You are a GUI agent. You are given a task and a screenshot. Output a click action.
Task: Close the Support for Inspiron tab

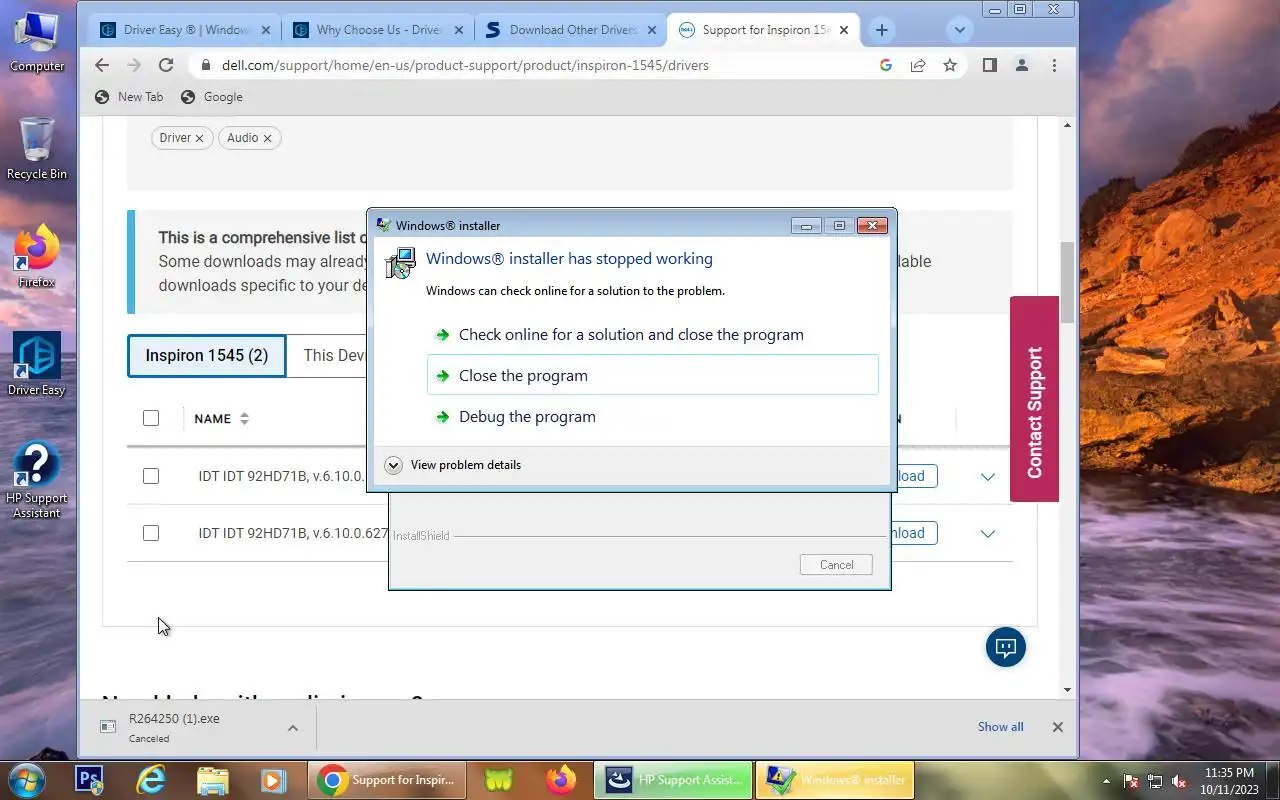click(x=843, y=30)
